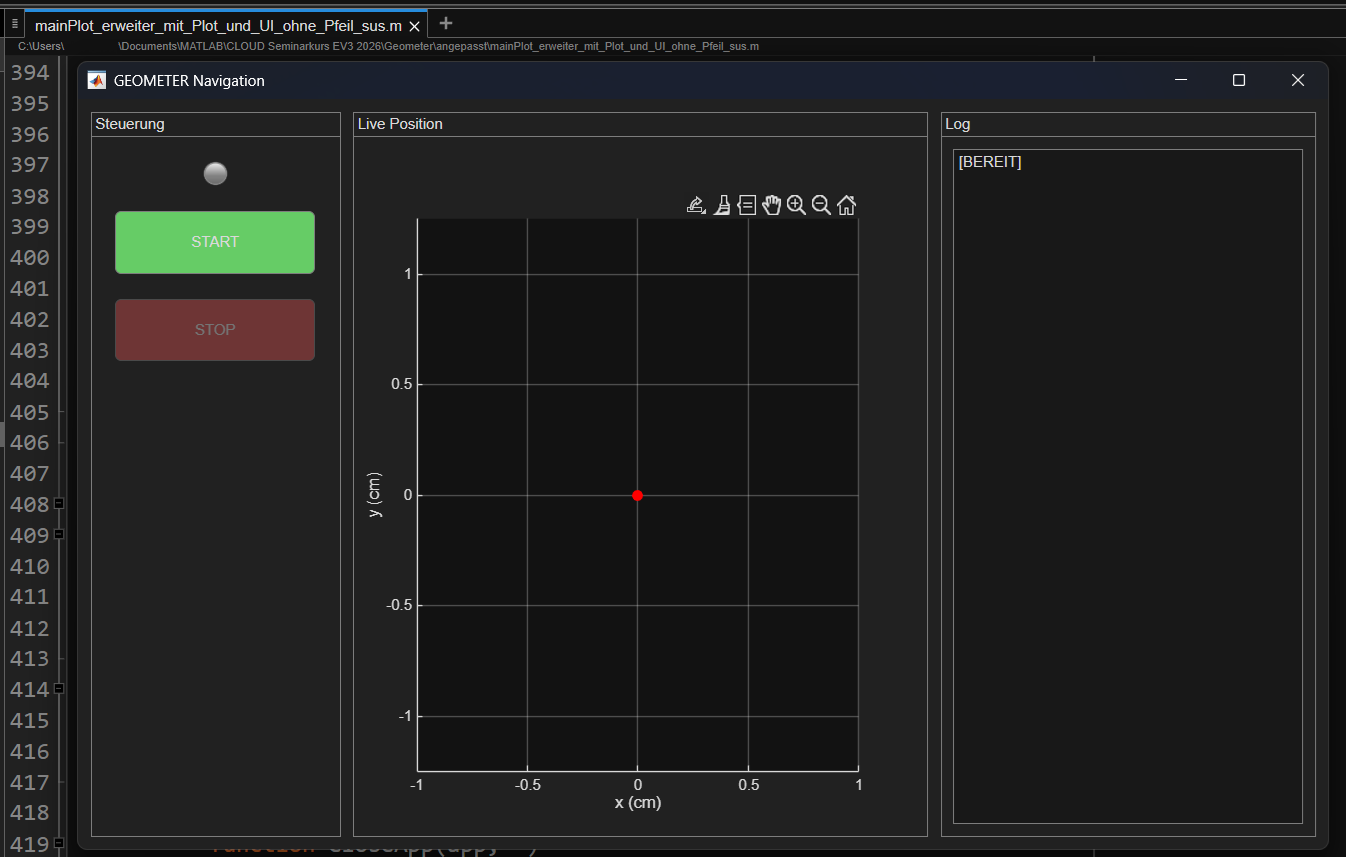Add a new editor tab with plus
Screen dimensions: 1346x857
point(446,23)
